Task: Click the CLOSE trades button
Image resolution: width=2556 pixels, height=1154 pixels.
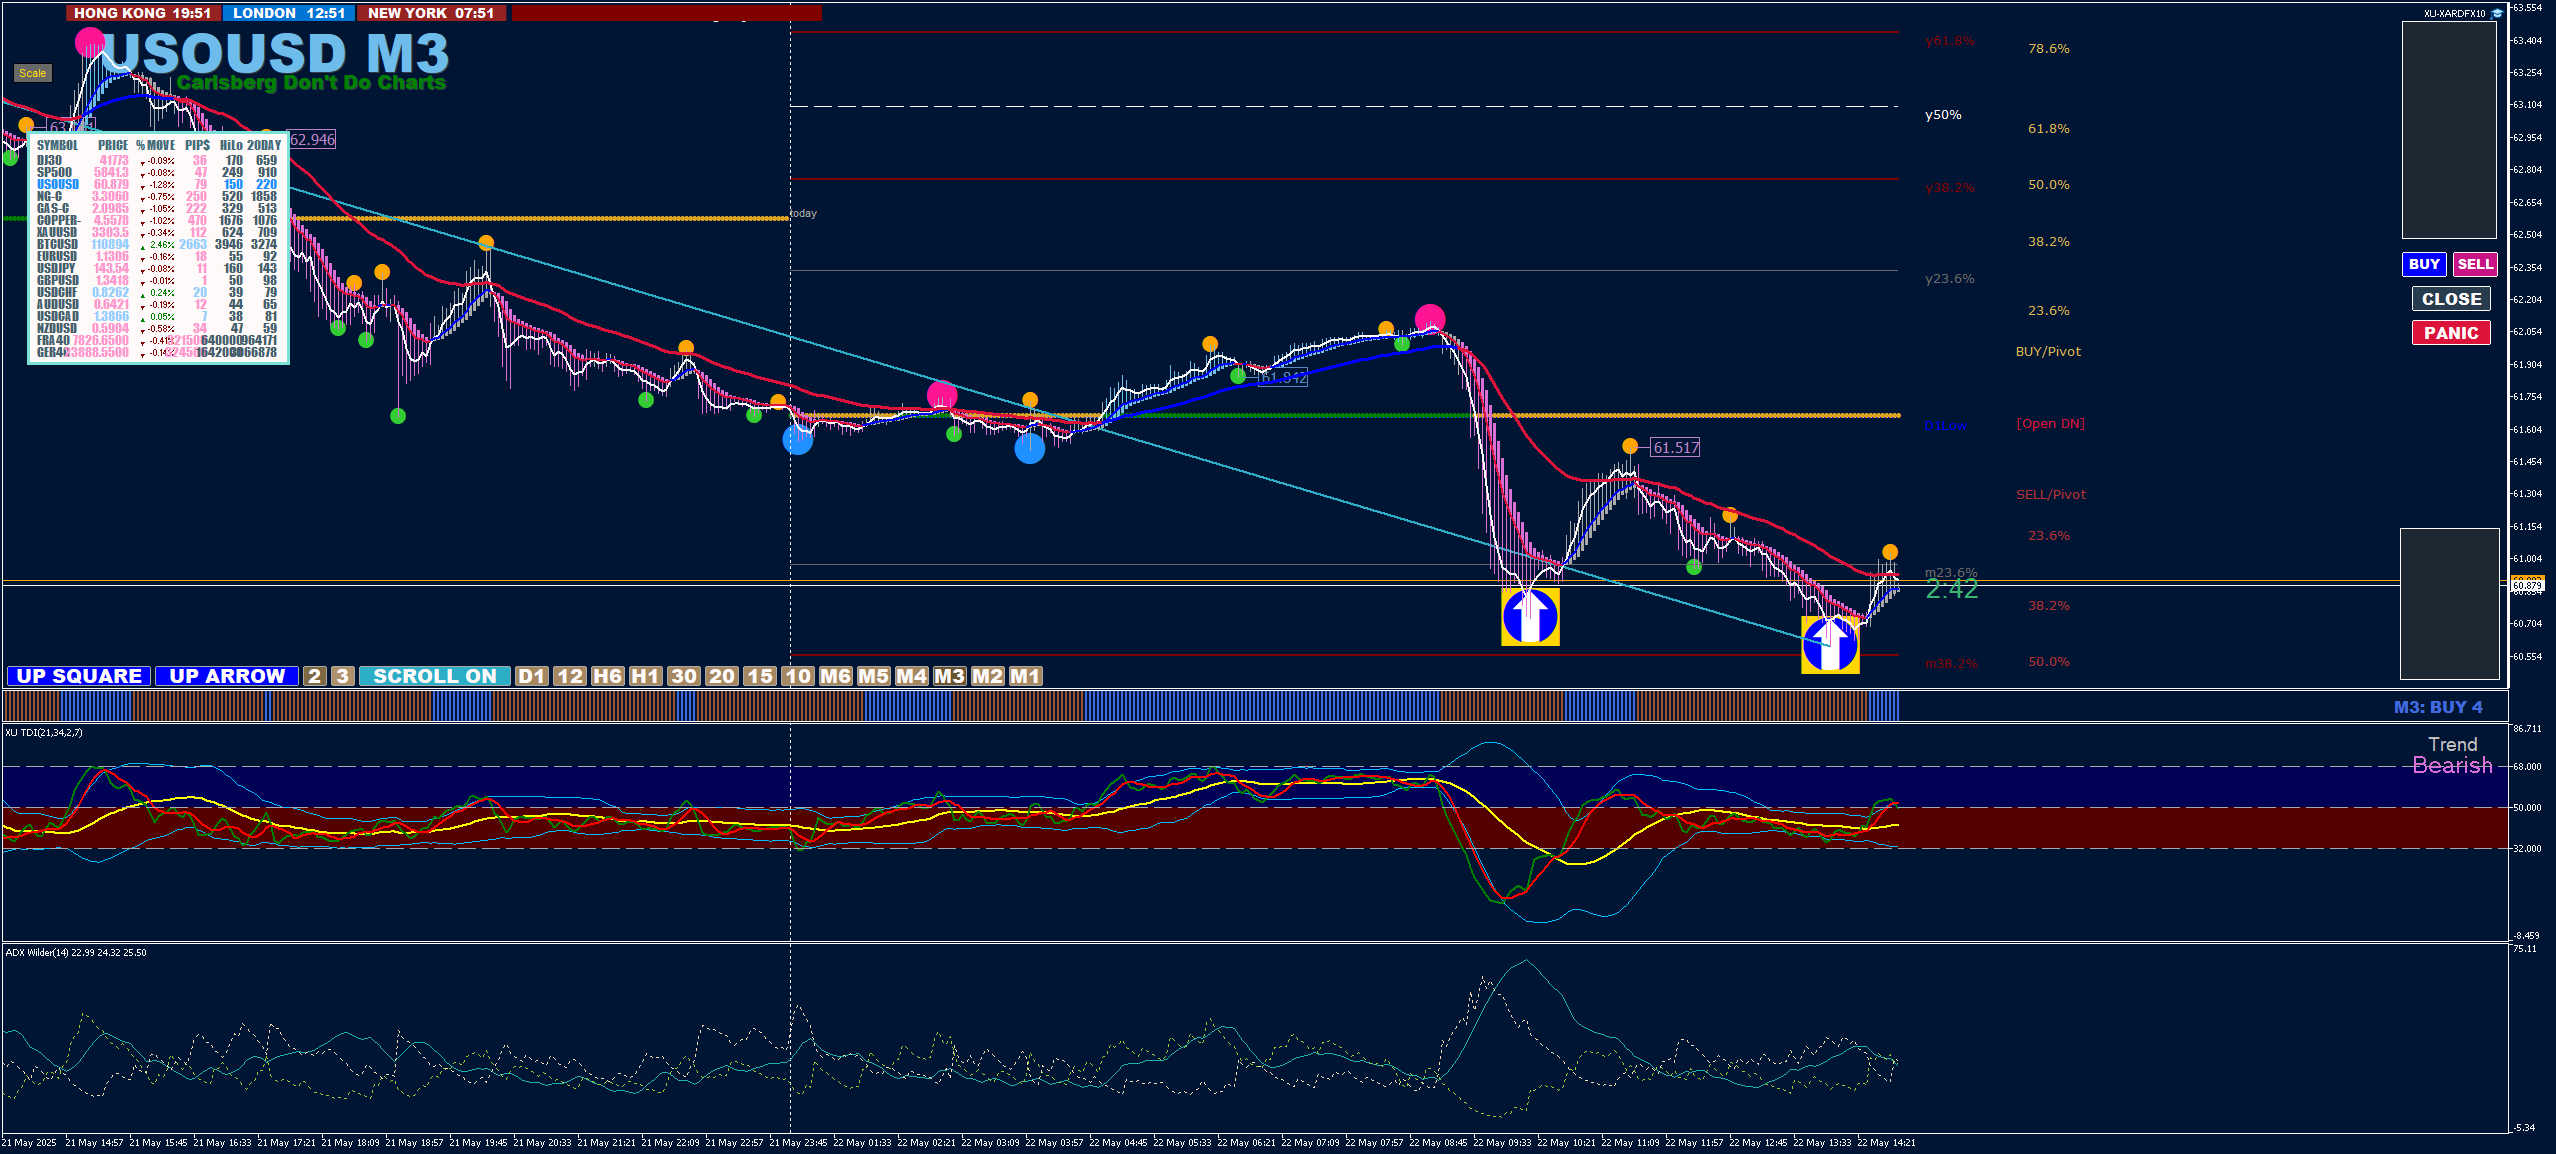Action: 2450,299
